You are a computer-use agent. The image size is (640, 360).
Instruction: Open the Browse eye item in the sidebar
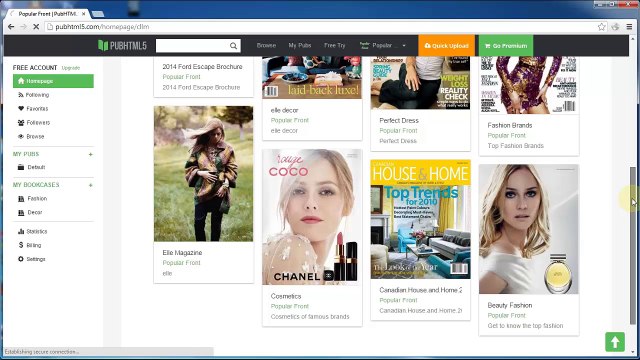pos(31,136)
